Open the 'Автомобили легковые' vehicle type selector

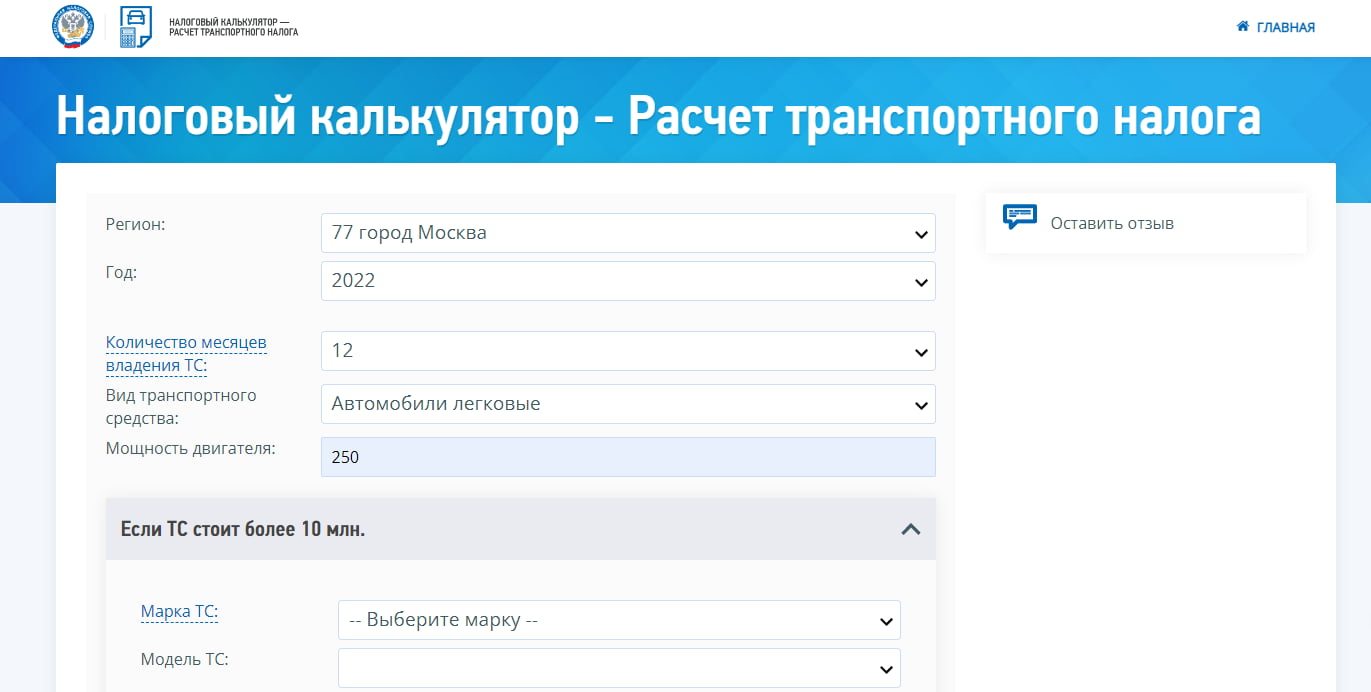pyautogui.click(x=627, y=404)
